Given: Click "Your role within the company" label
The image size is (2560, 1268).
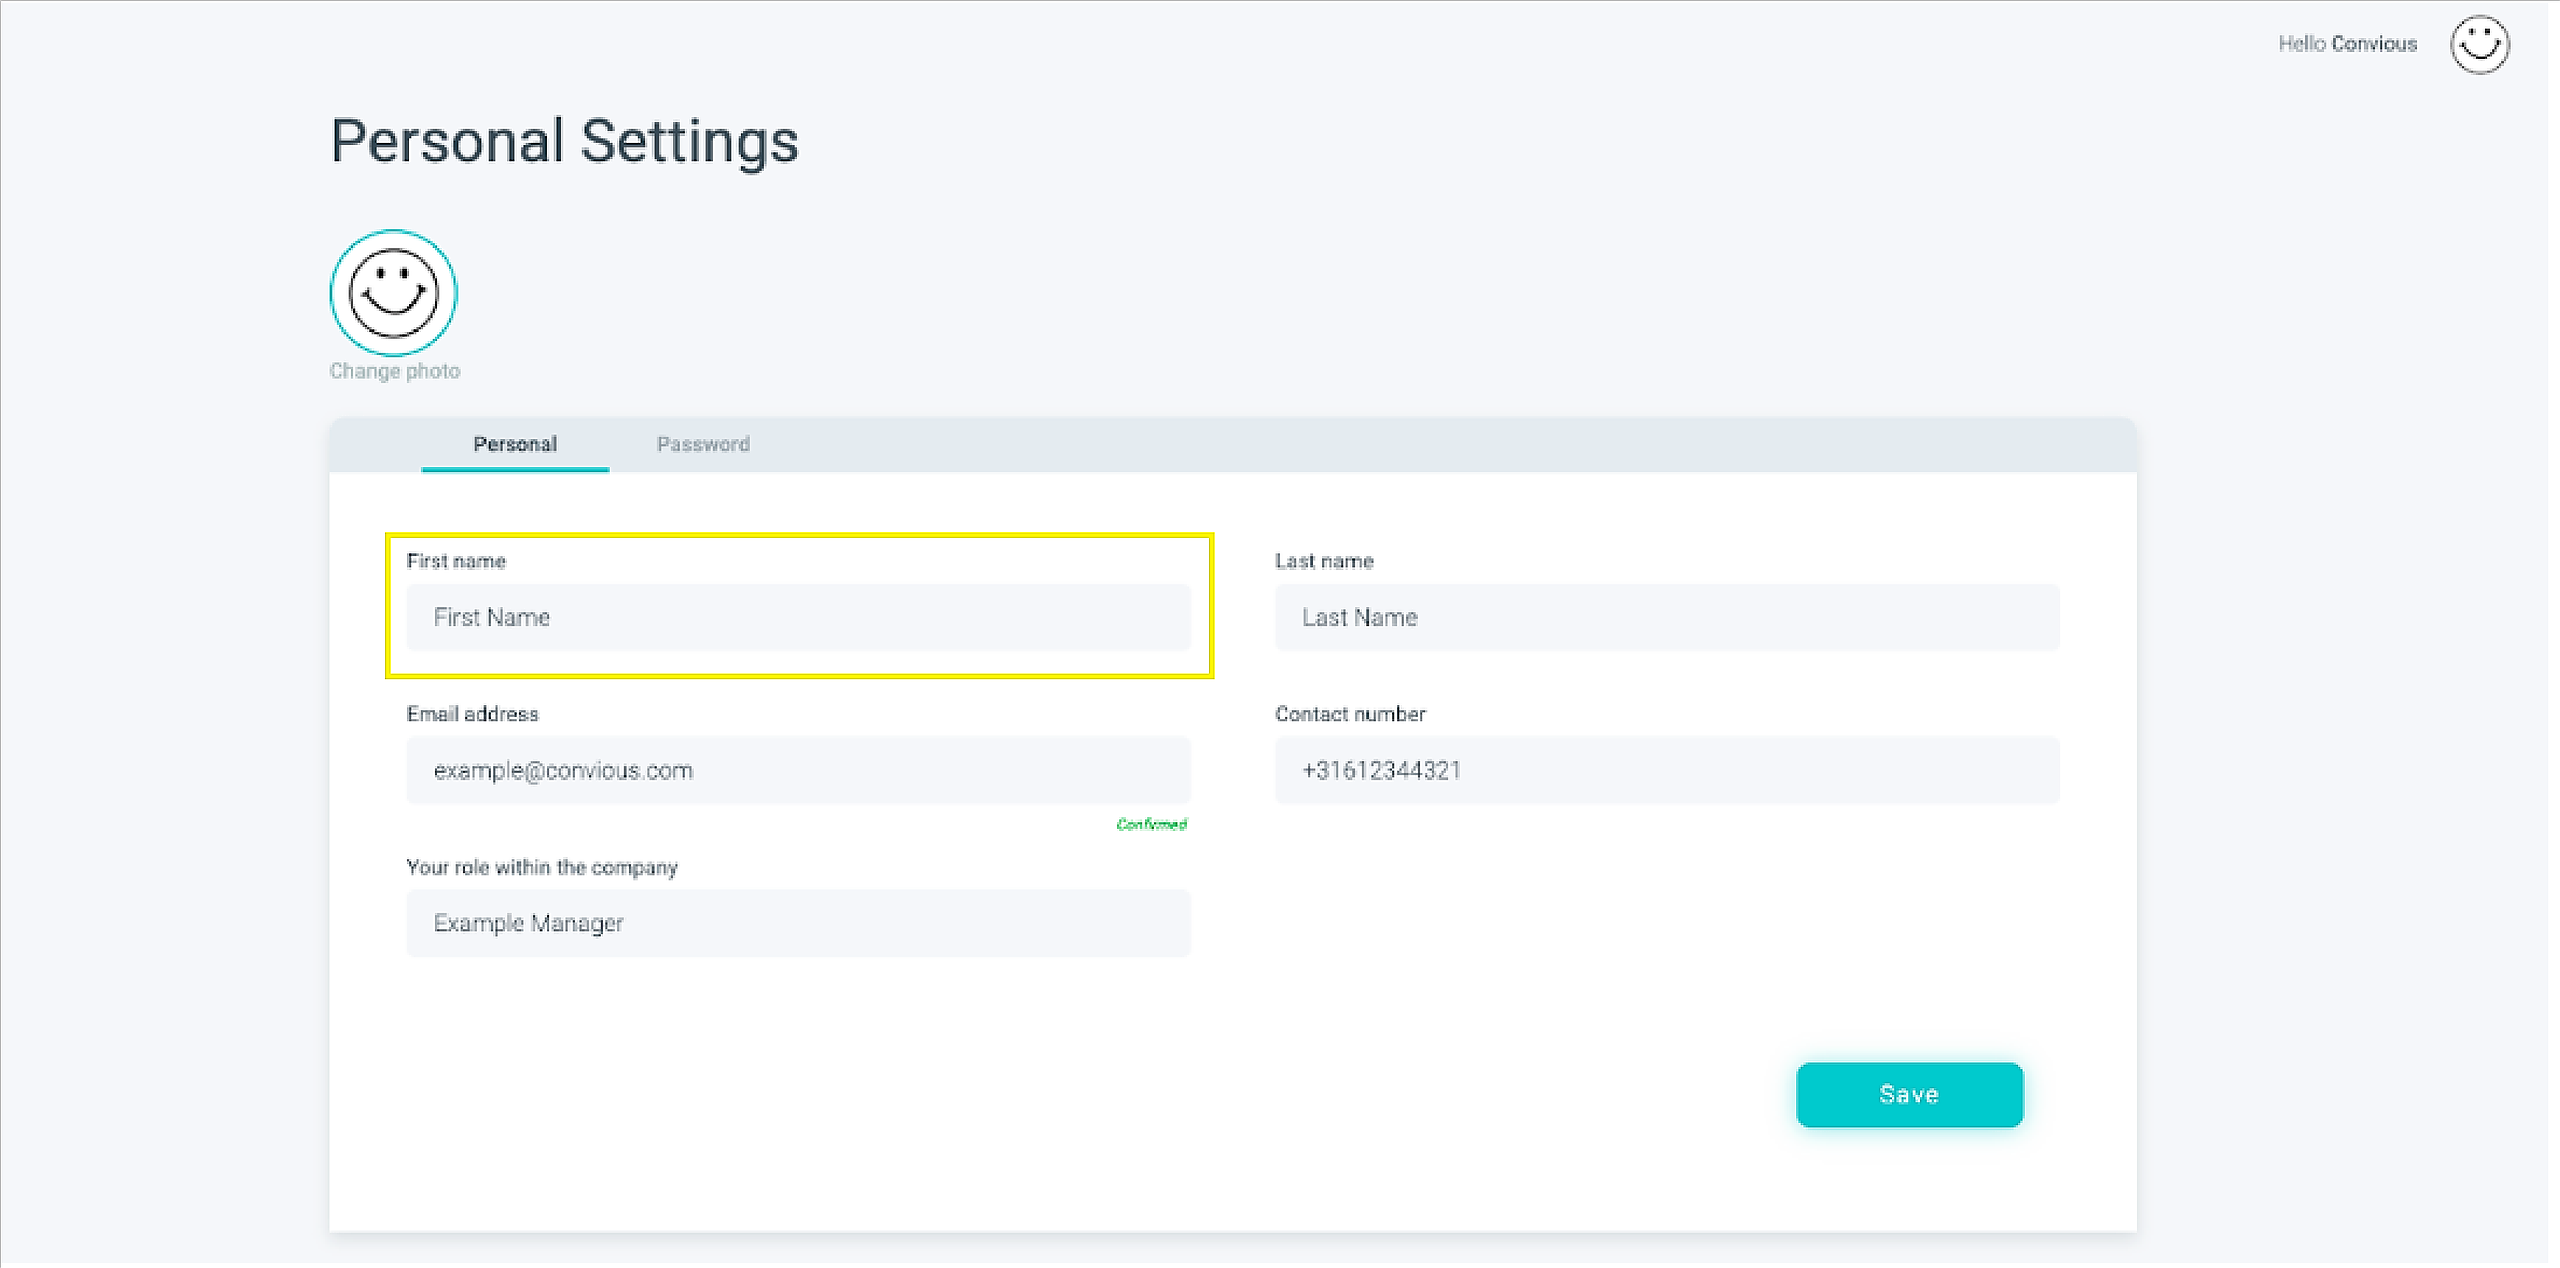Looking at the screenshot, I should (542, 867).
